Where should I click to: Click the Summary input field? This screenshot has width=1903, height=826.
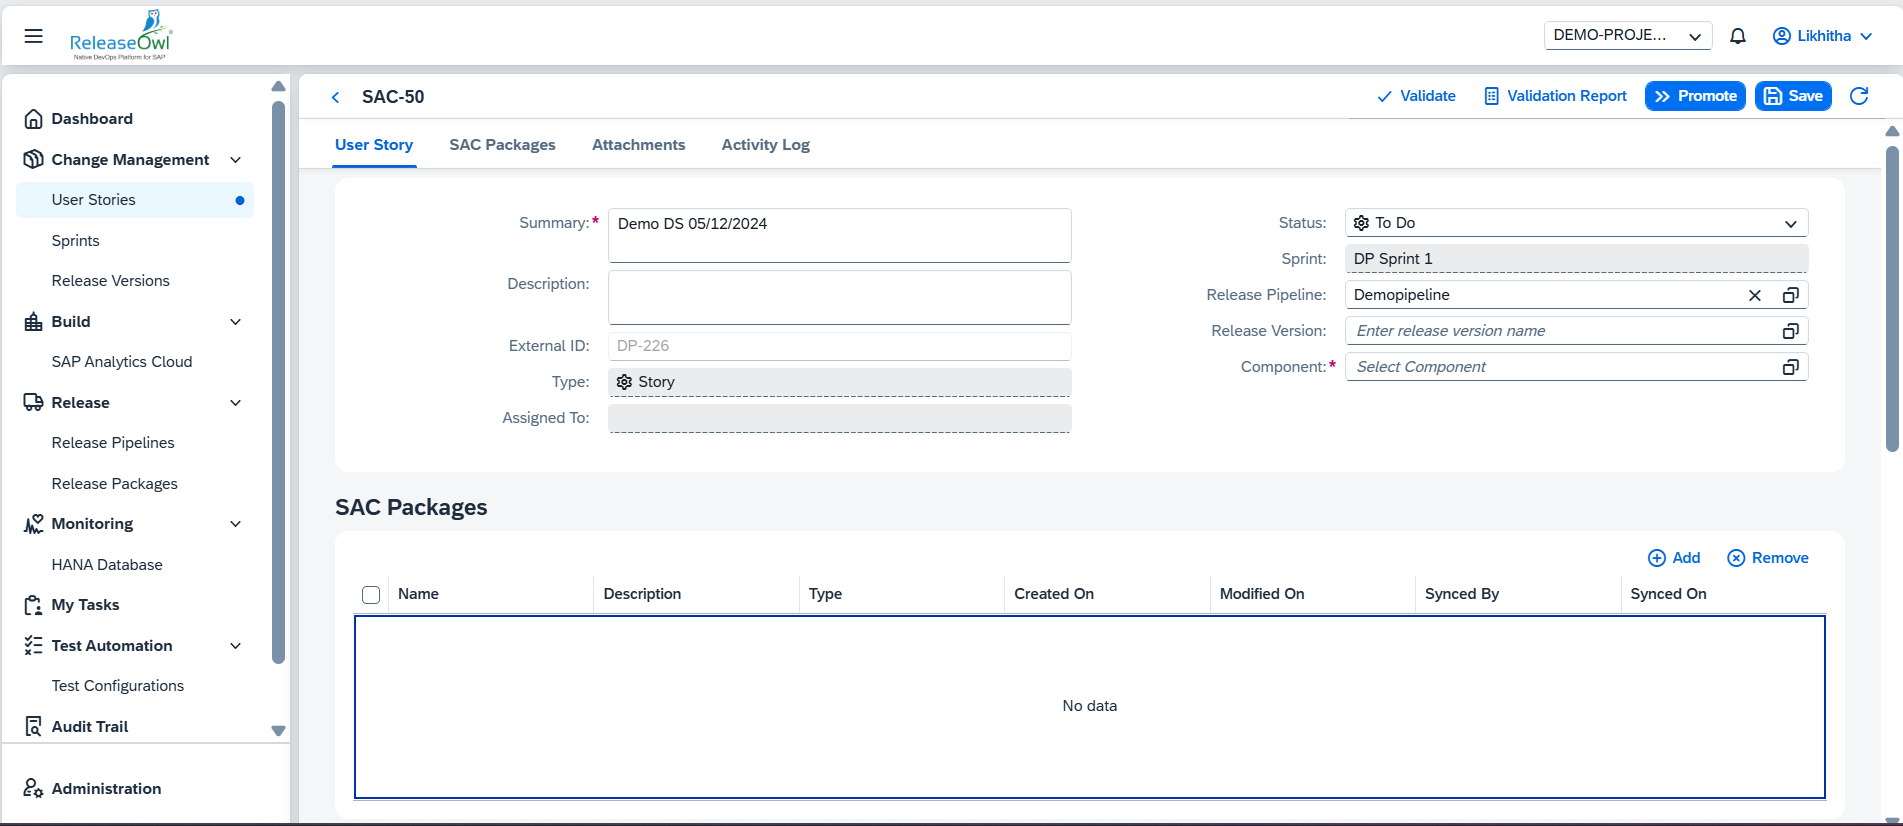click(839, 235)
